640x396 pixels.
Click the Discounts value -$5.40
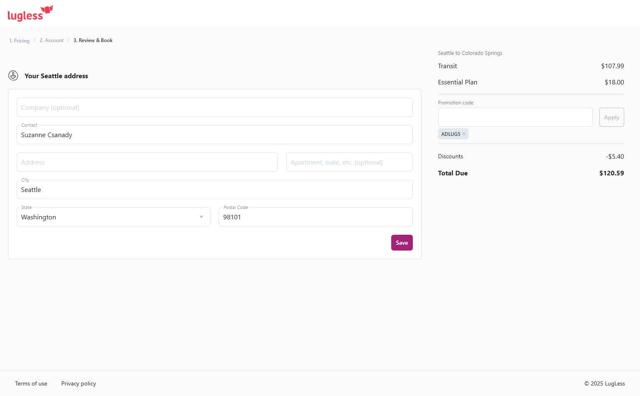(615, 156)
